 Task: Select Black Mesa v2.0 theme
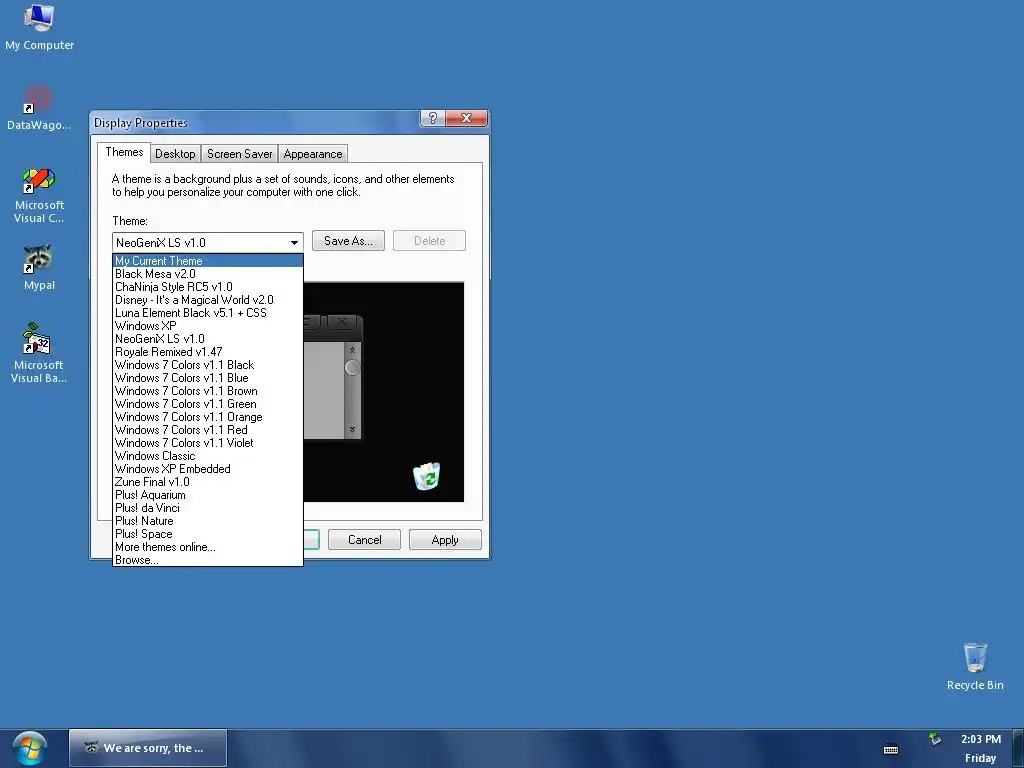208,274
